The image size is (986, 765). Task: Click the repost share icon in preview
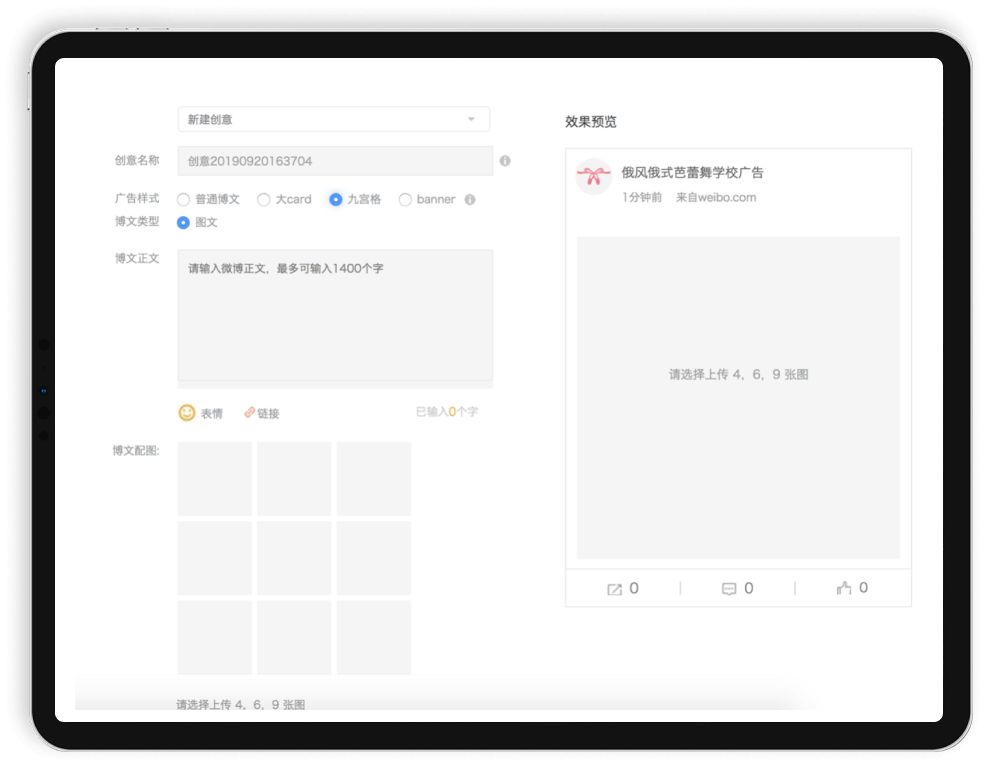(614, 589)
